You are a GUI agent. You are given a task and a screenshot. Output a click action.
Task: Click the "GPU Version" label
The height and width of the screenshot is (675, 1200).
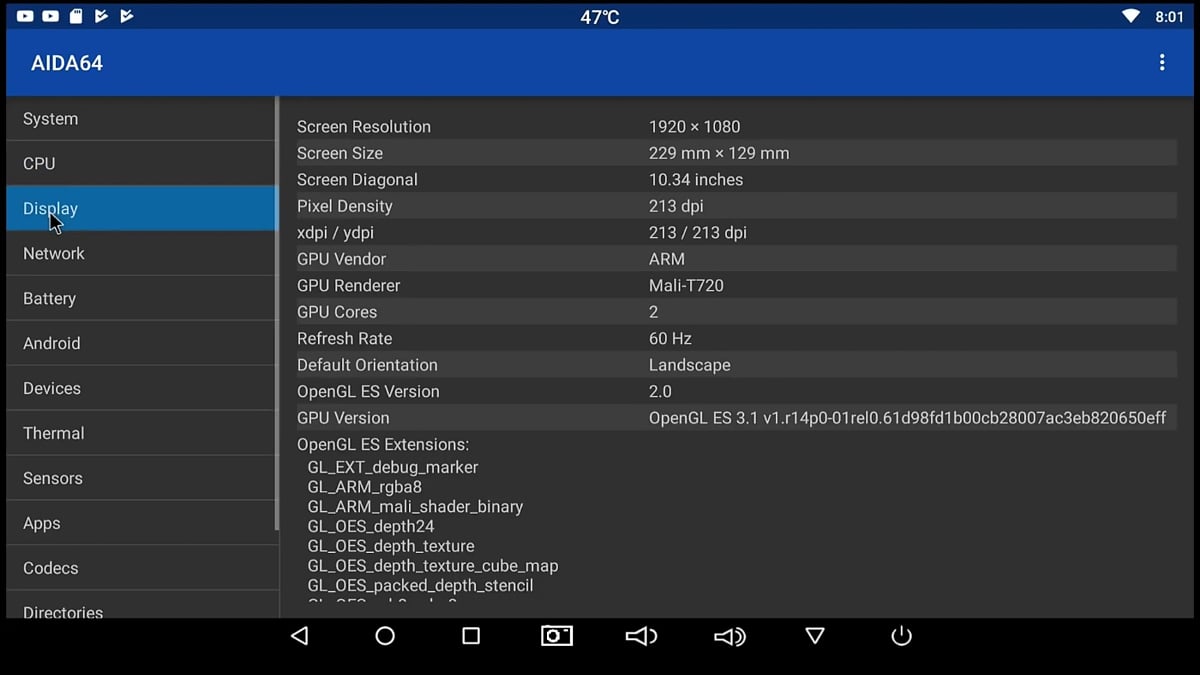coord(343,418)
